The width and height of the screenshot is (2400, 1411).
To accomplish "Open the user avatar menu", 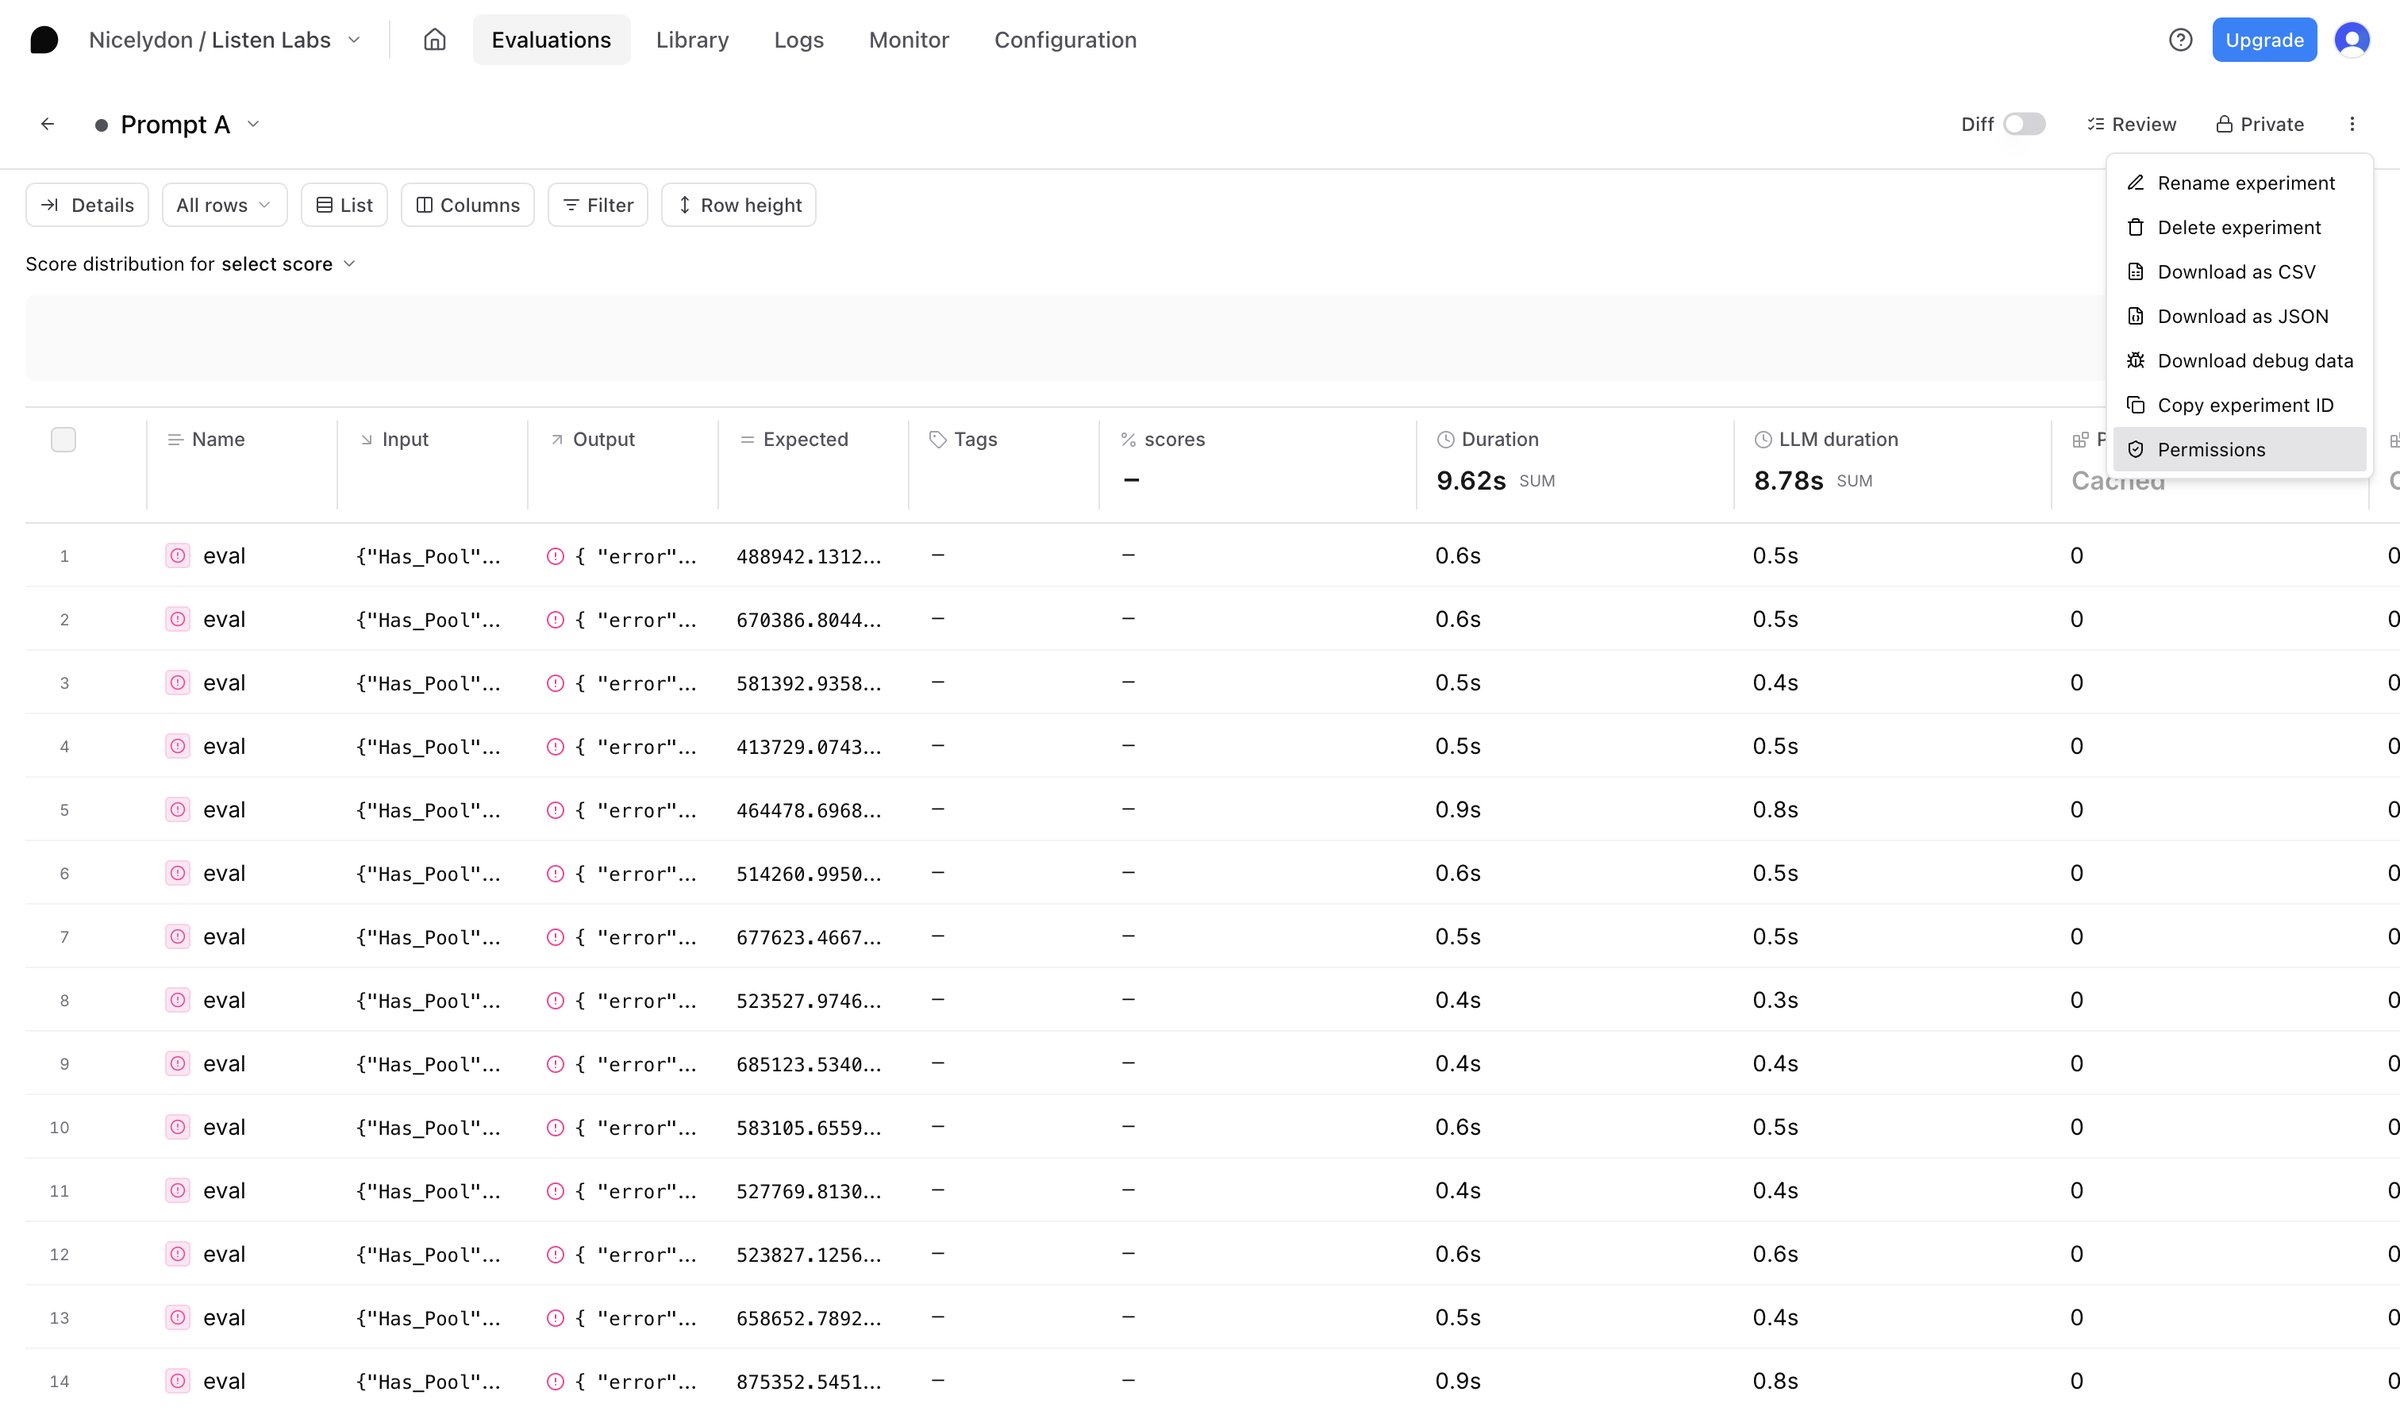I will coord(2352,40).
